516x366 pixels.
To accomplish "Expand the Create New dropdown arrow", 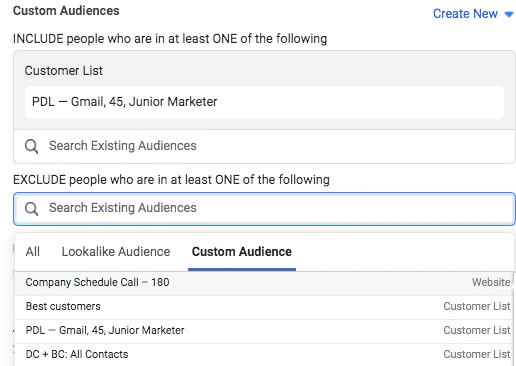I will 509,14.
